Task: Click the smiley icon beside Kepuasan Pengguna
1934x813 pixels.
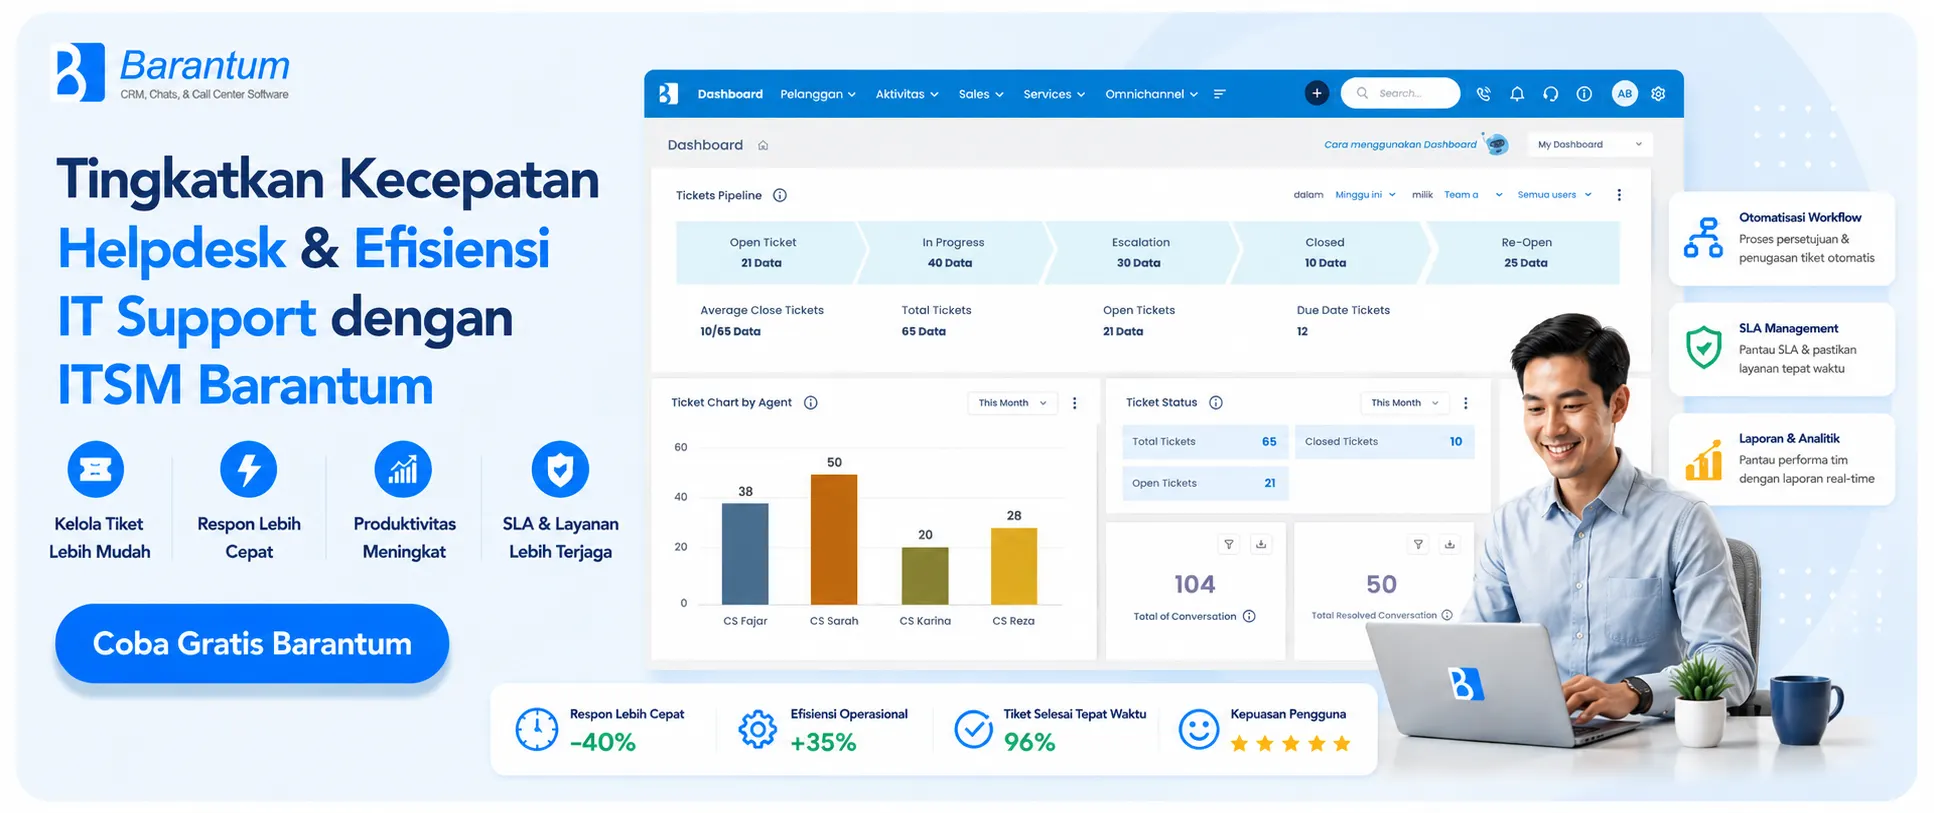Action: click(x=1198, y=729)
